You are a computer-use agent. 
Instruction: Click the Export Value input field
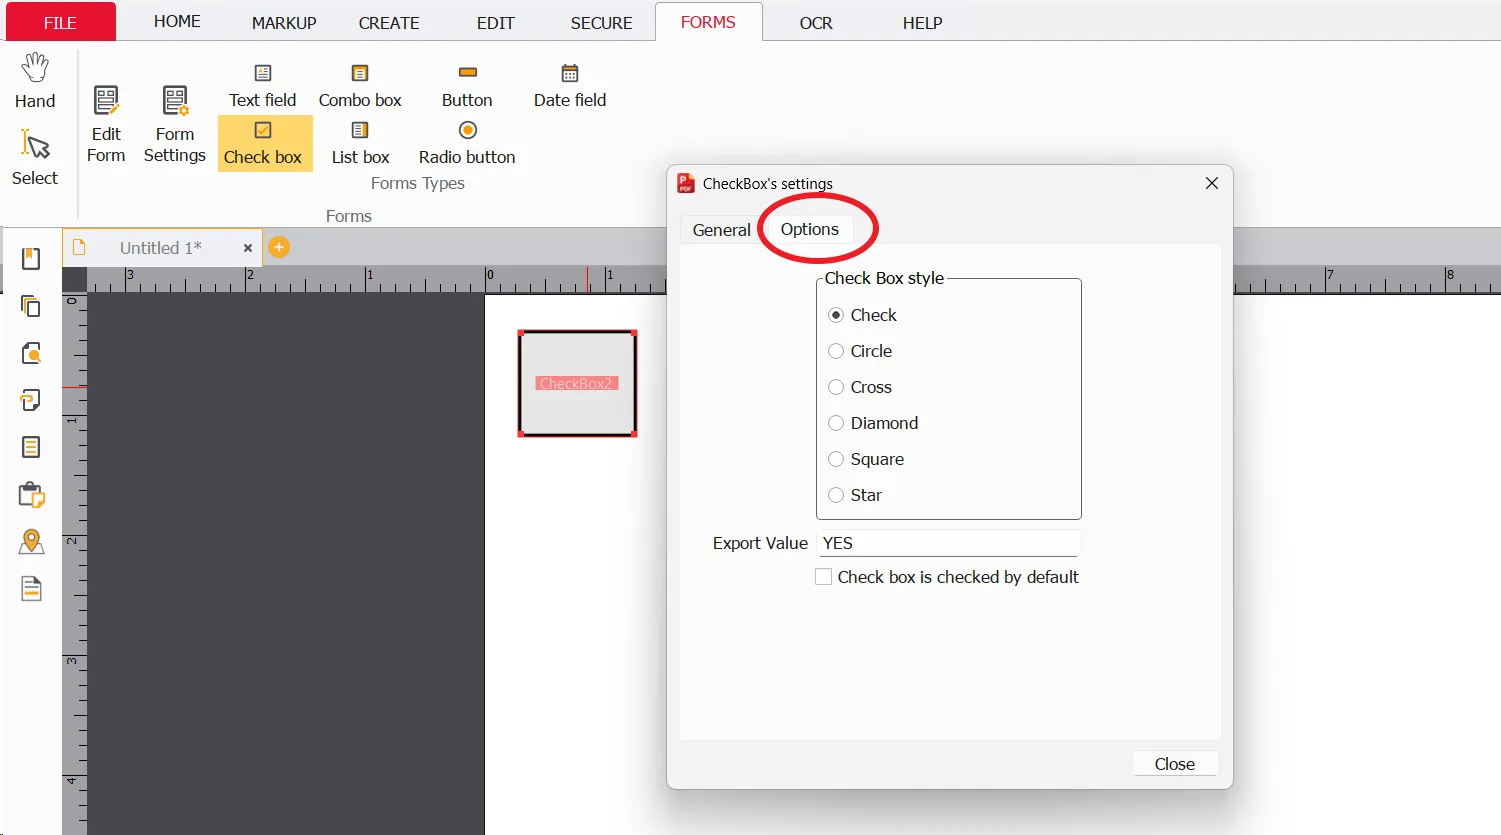[948, 543]
